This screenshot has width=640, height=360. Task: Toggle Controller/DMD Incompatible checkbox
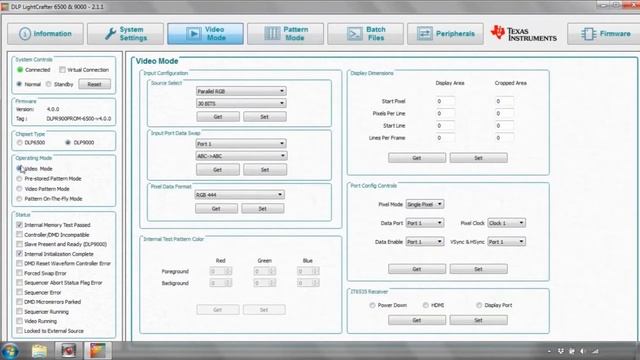click(x=19, y=235)
